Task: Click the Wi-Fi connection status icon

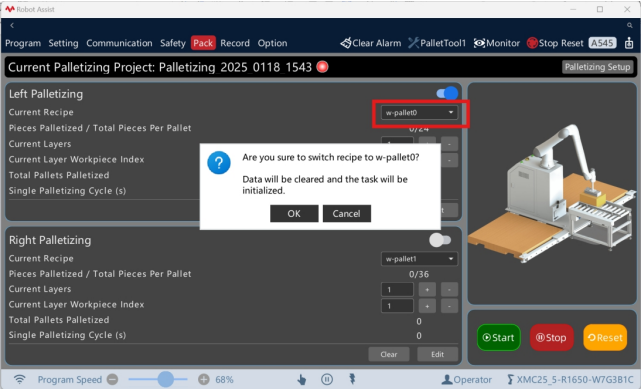Action: 19,379
